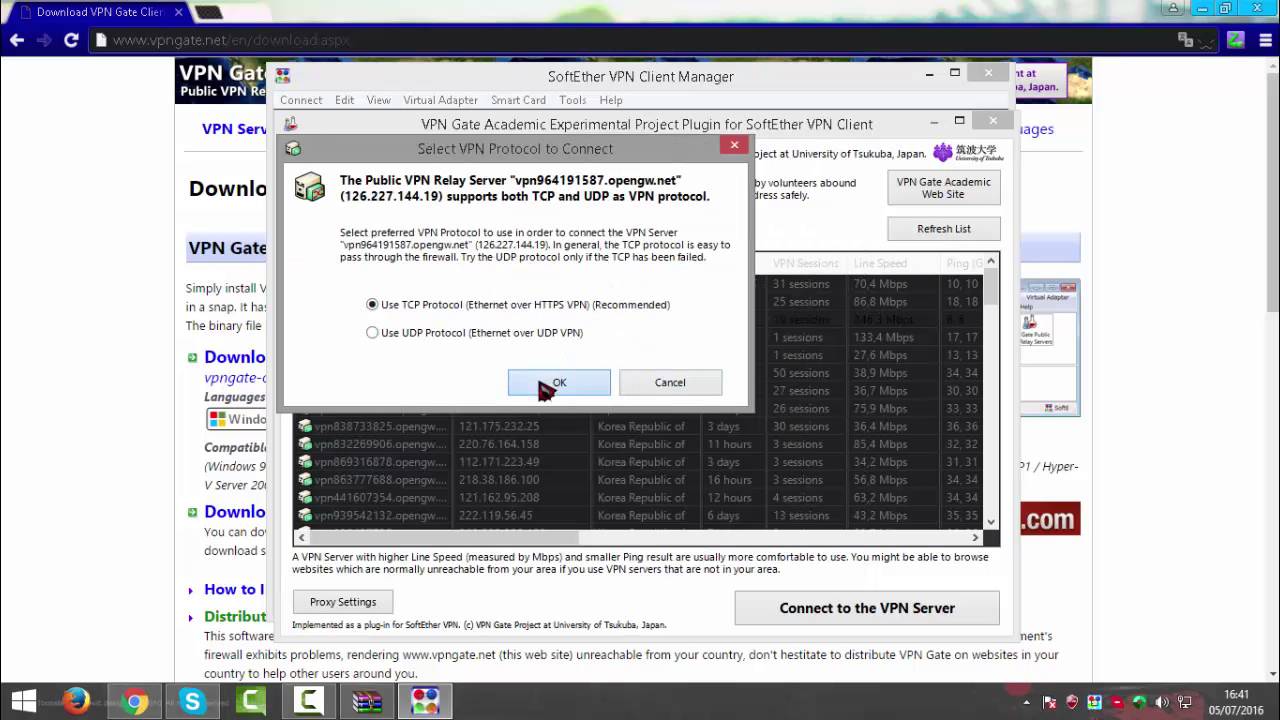
Task: Open the Tools menu in VPN Client Manager
Action: pyautogui.click(x=573, y=100)
